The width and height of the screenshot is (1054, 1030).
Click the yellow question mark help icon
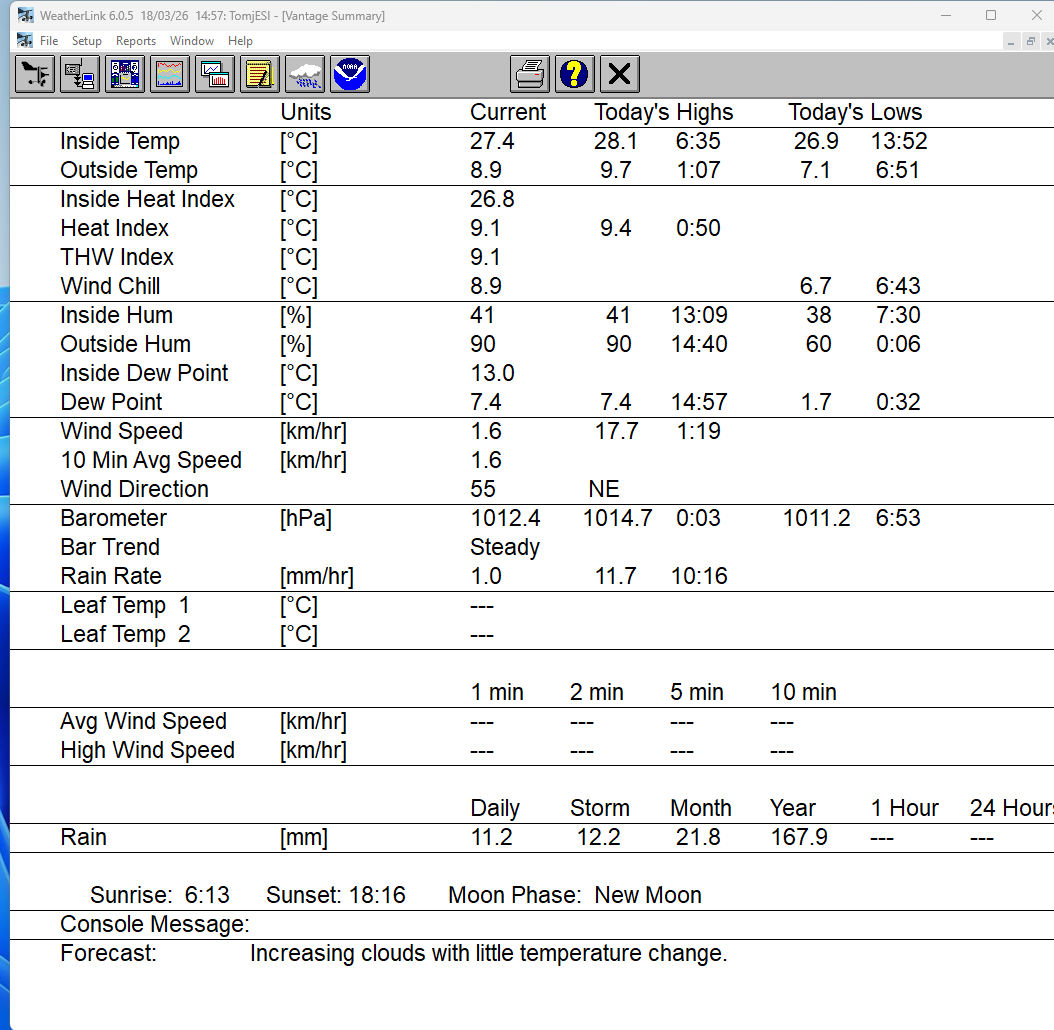pyautogui.click(x=575, y=74)
